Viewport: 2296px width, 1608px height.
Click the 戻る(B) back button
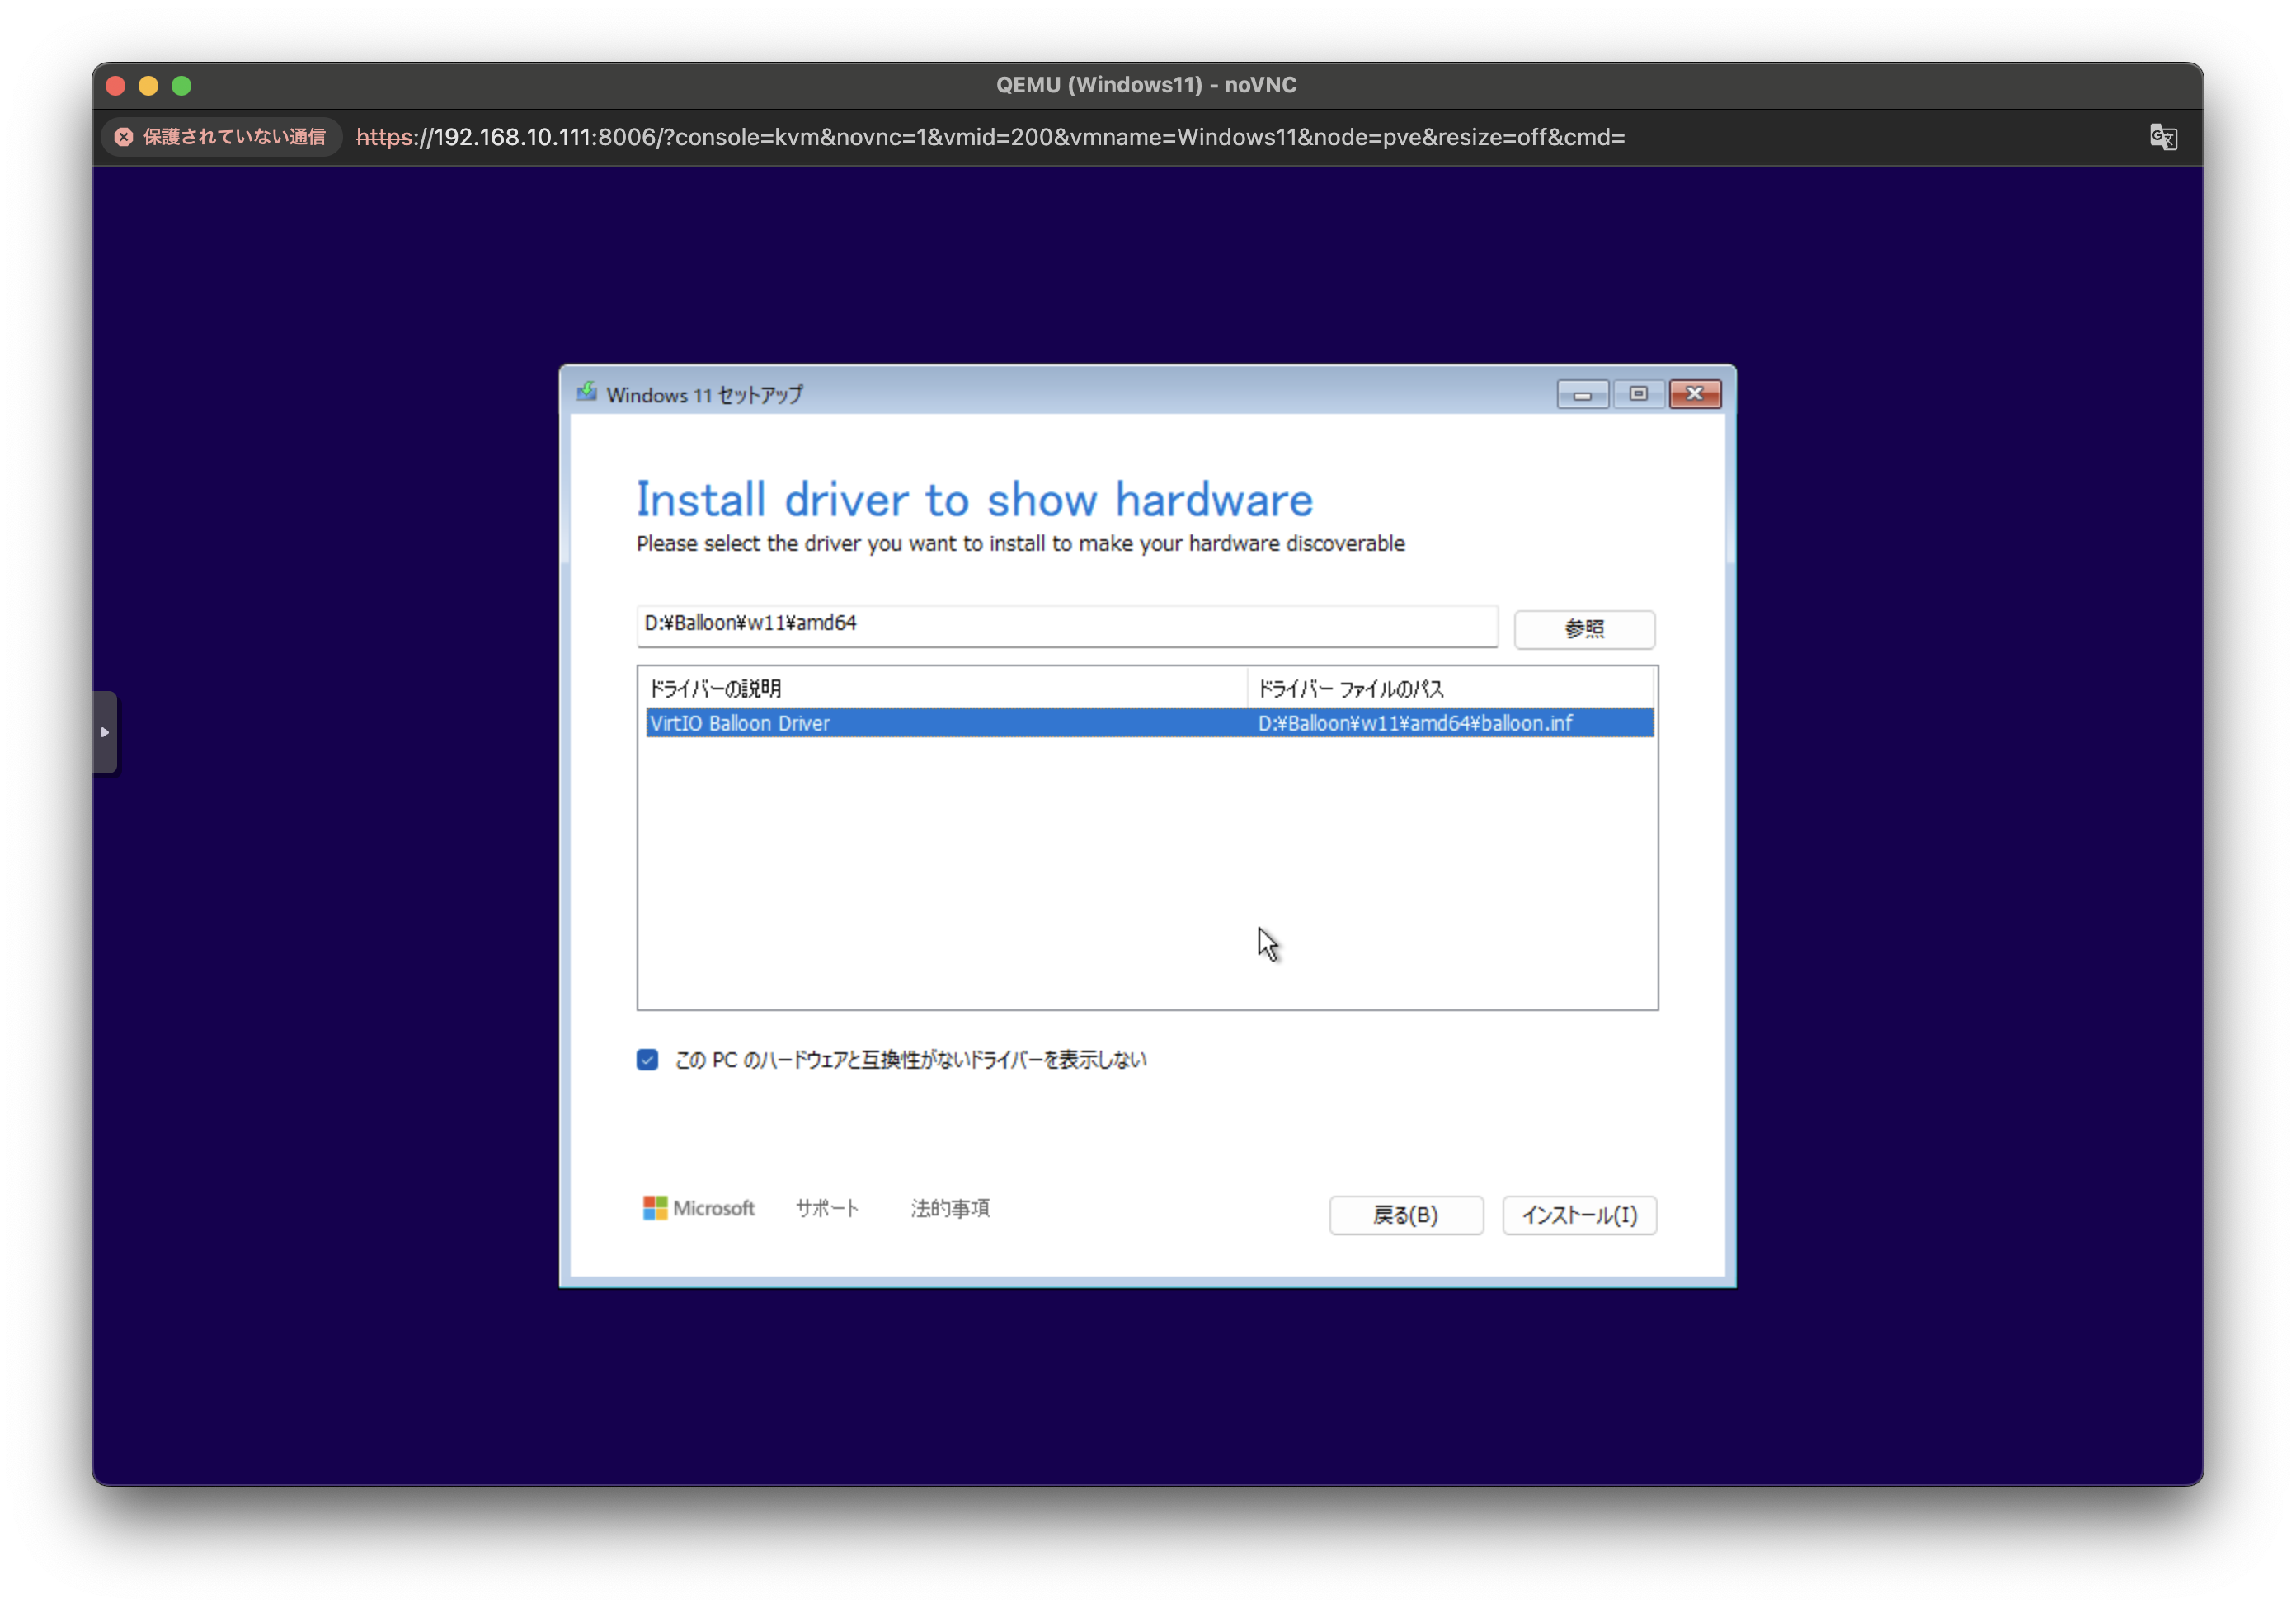coord(1405,1215)
